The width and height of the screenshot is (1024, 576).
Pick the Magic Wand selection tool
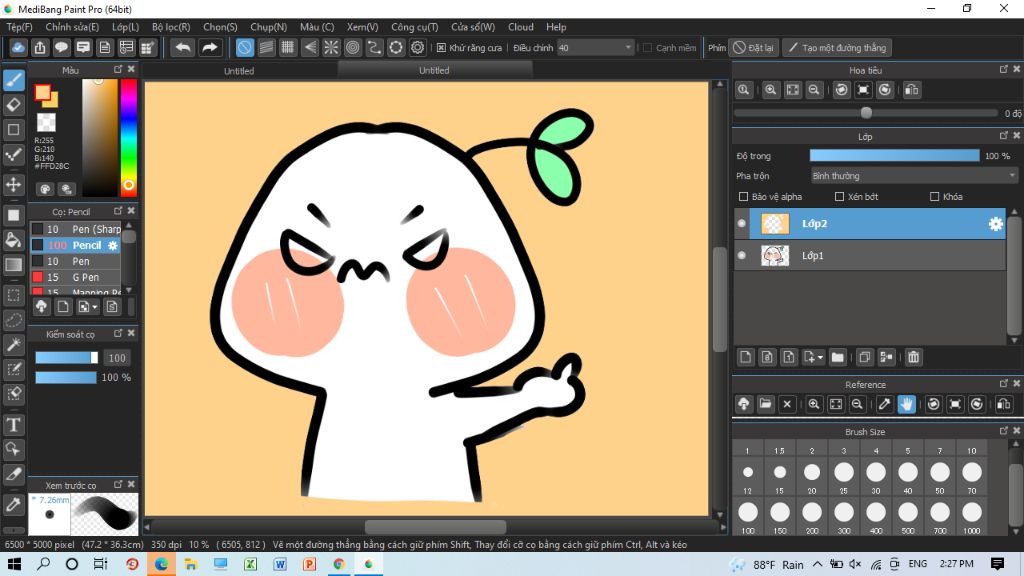coord(14,345)
